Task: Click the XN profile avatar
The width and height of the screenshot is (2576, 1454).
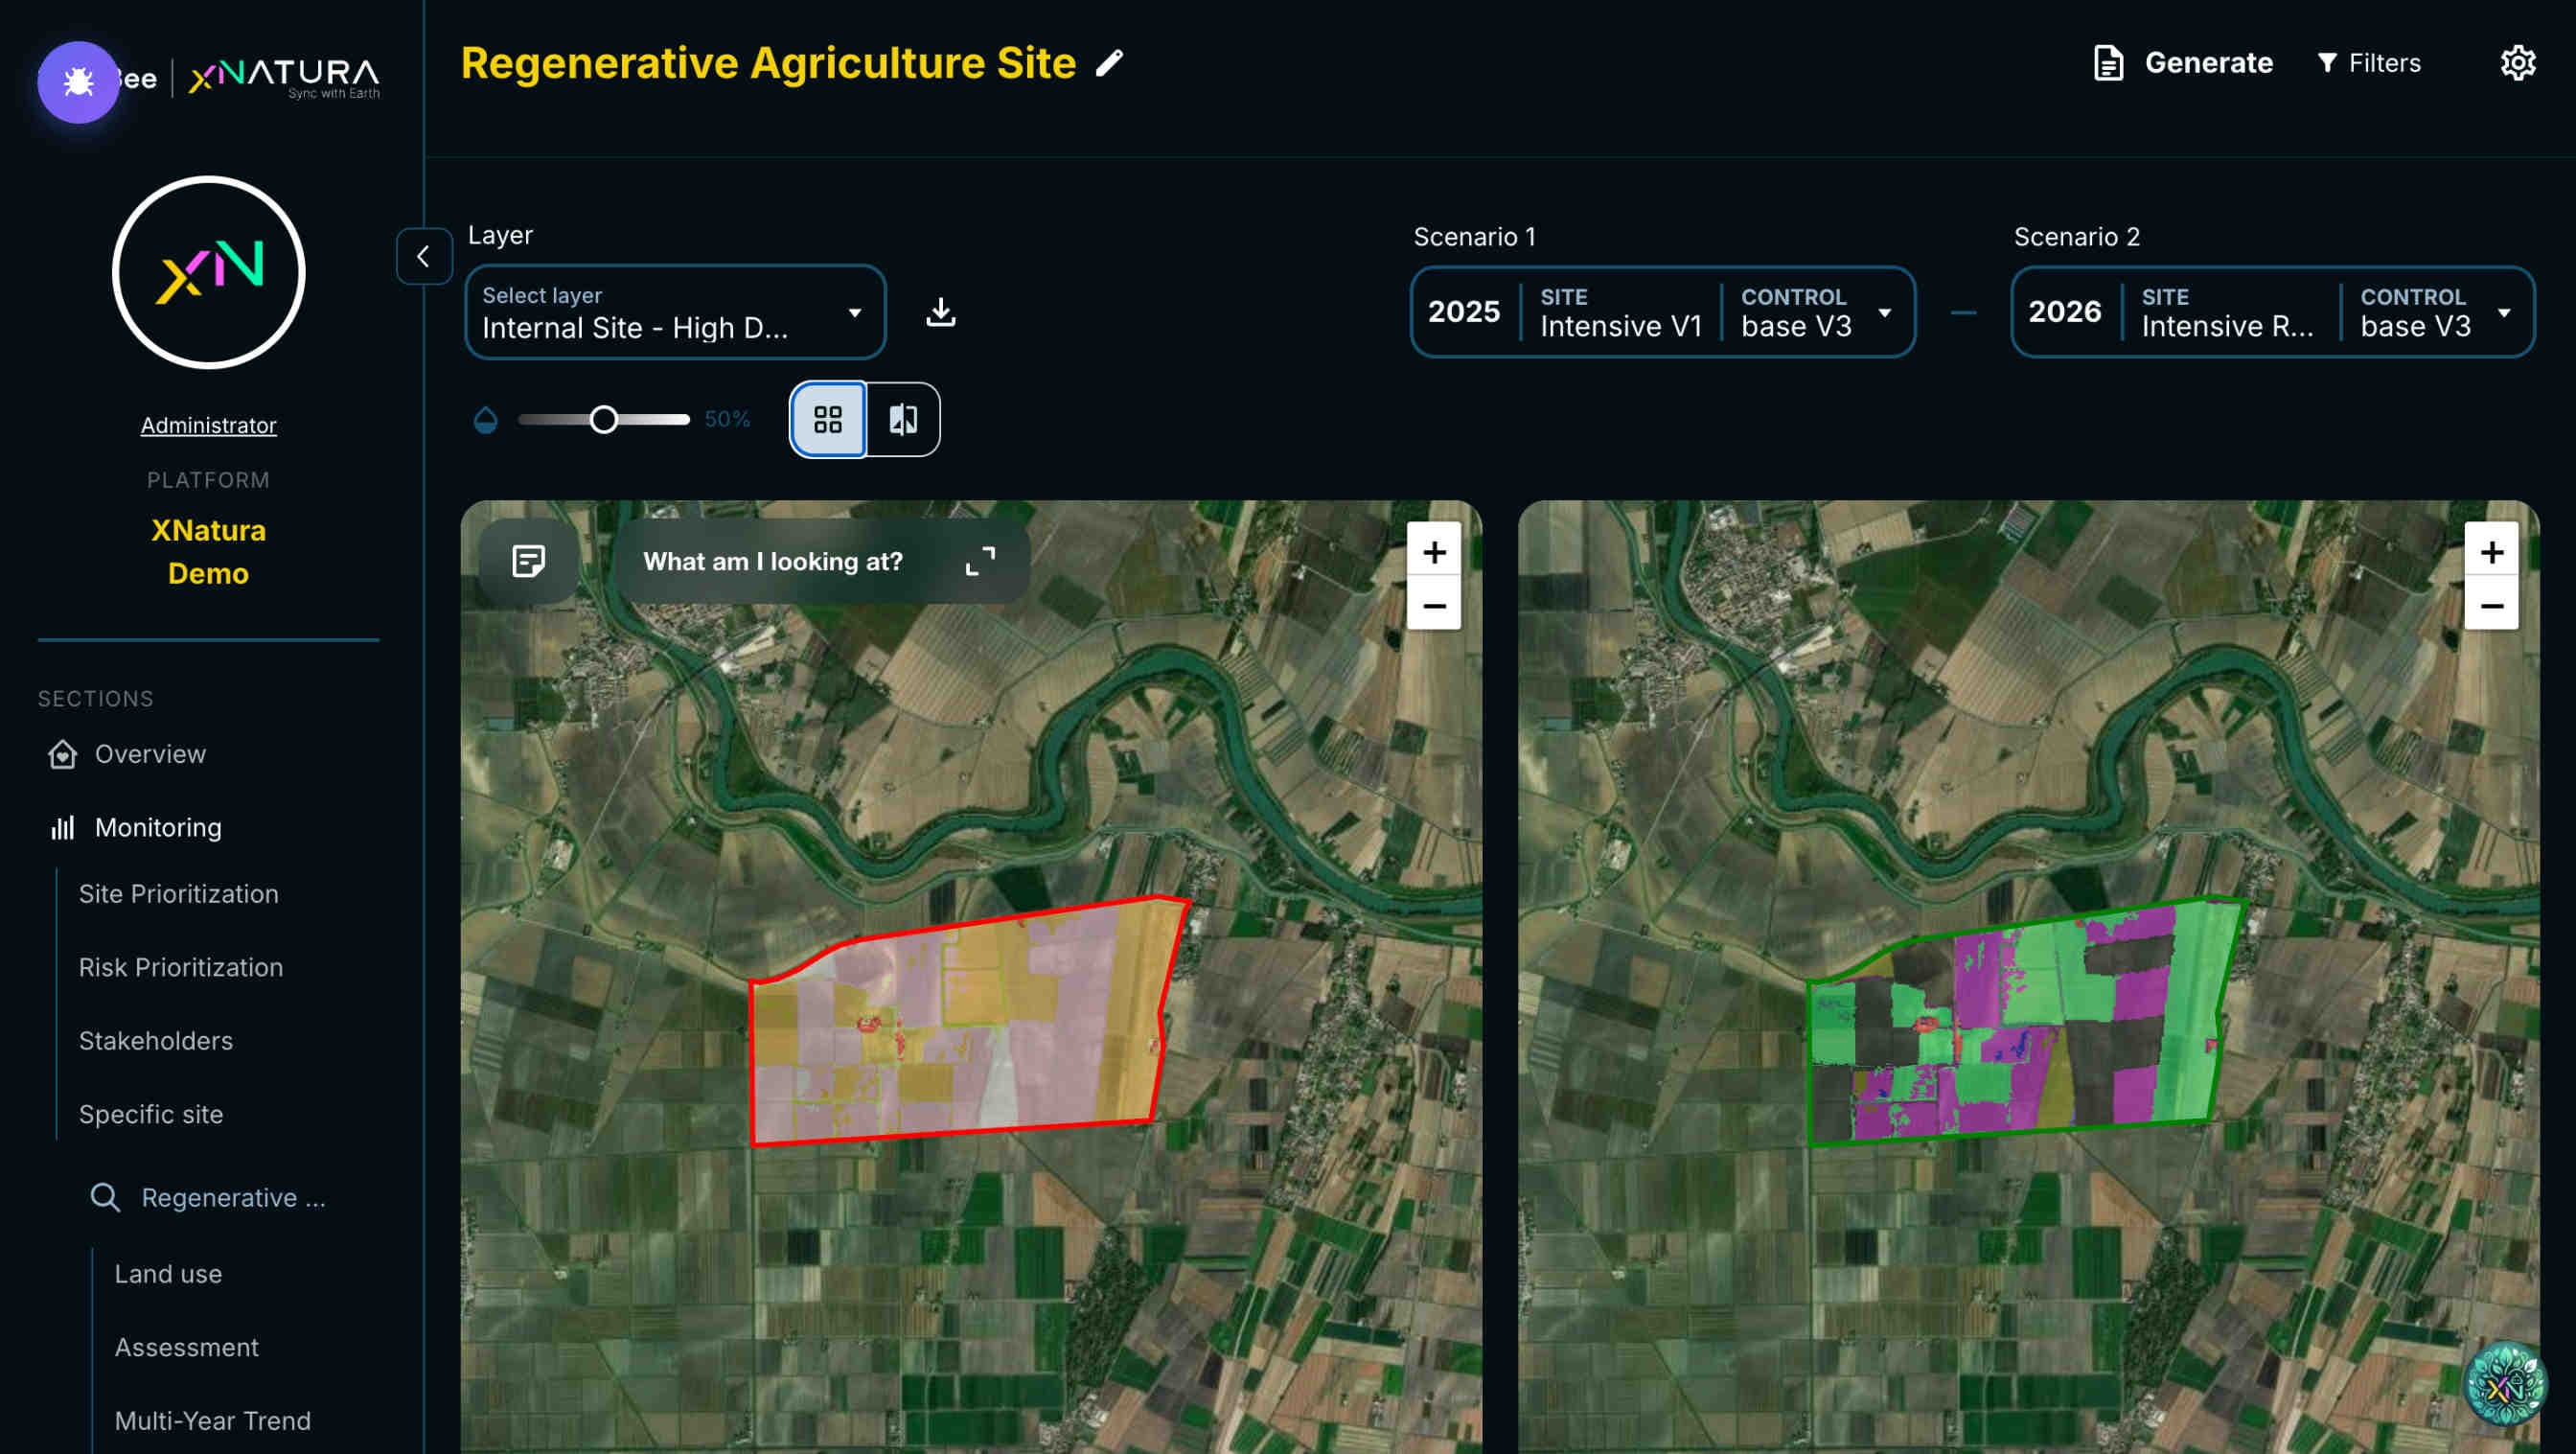Action: pyautogui.click(x=208, y=272)
